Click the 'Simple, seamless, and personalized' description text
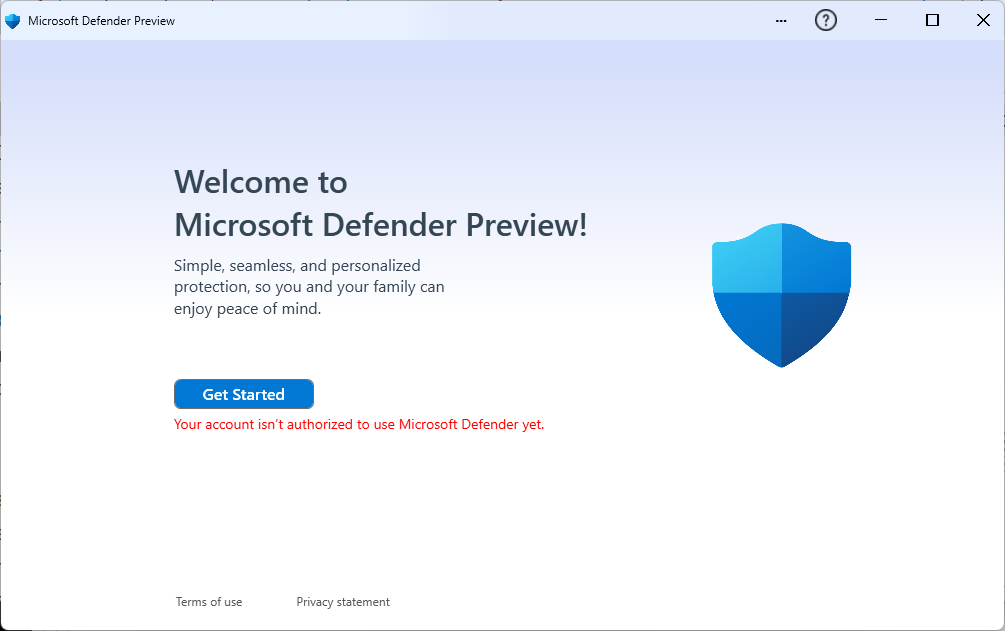1005x631 pixels. 309,287
